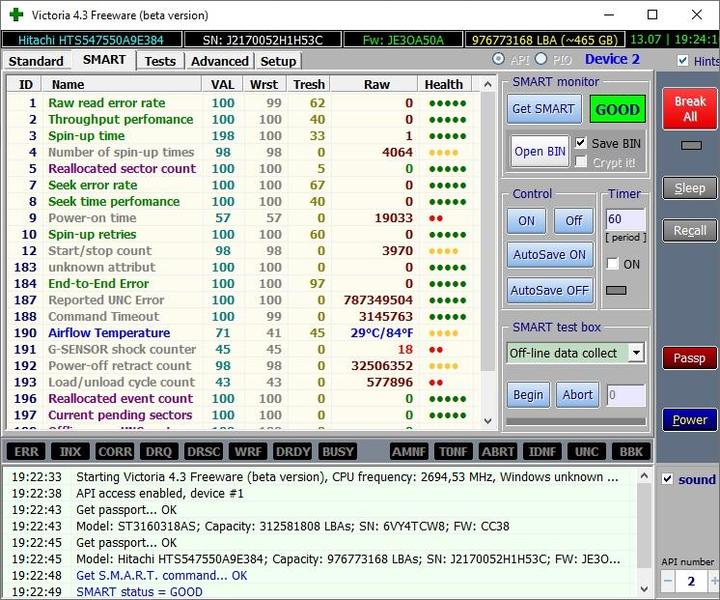Decrease API number with minus button
The width and height of the screenshot is (720, 600).
tap(668, 580)
